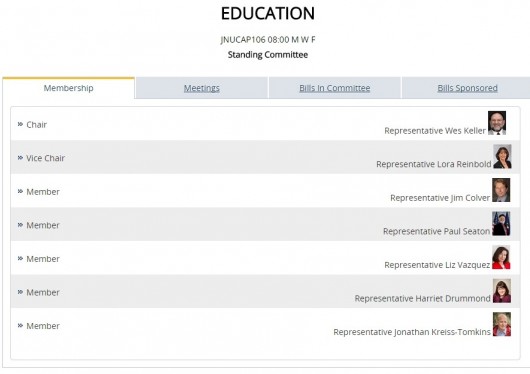Open Jim Colver's portrait photo
The width and height of the screenshot is (530, 374).
tap(501, 190)
